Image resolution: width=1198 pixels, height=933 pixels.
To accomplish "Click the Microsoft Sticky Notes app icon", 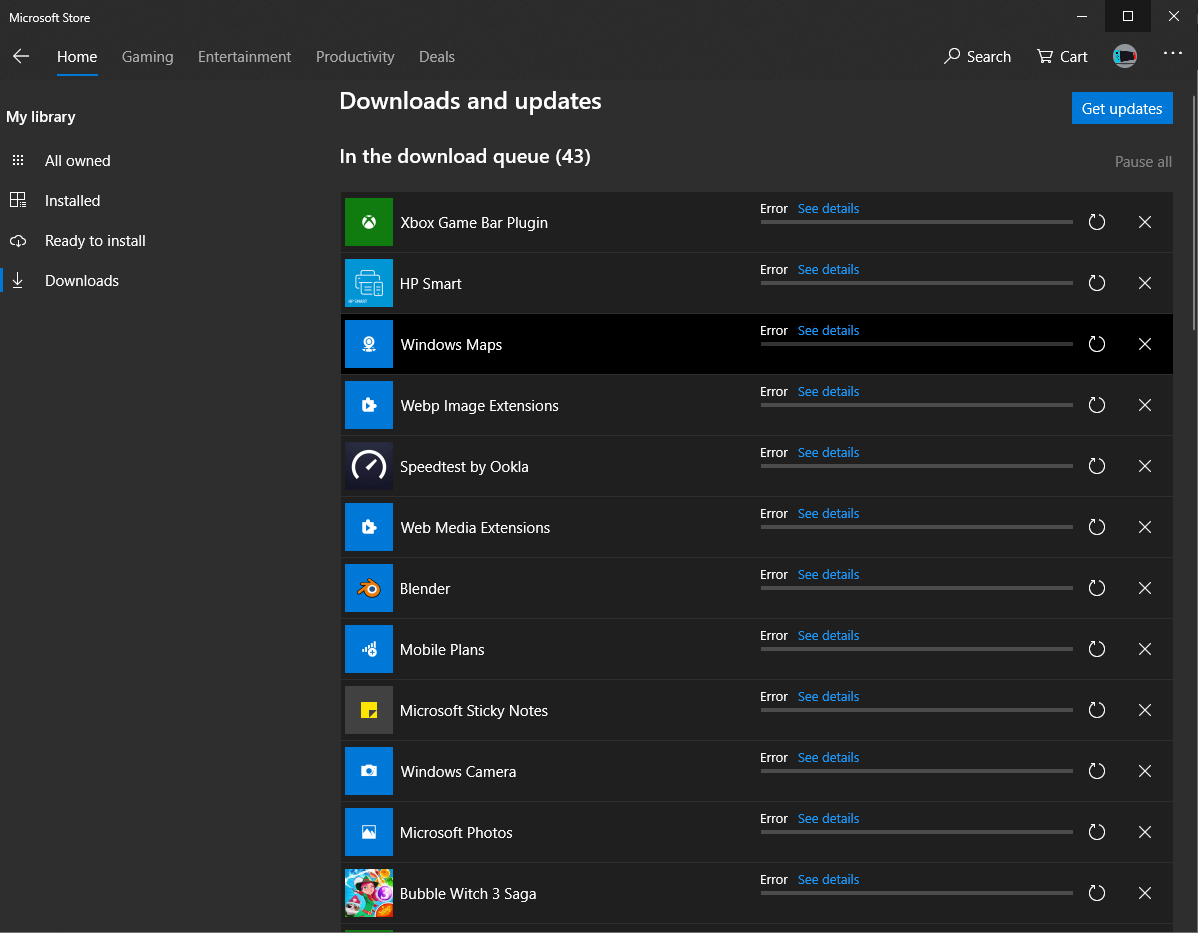I will pos(369,710).
